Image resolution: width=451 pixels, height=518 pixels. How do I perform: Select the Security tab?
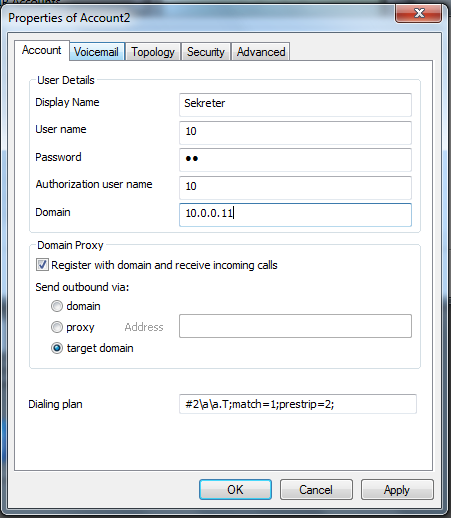(206, 52)
